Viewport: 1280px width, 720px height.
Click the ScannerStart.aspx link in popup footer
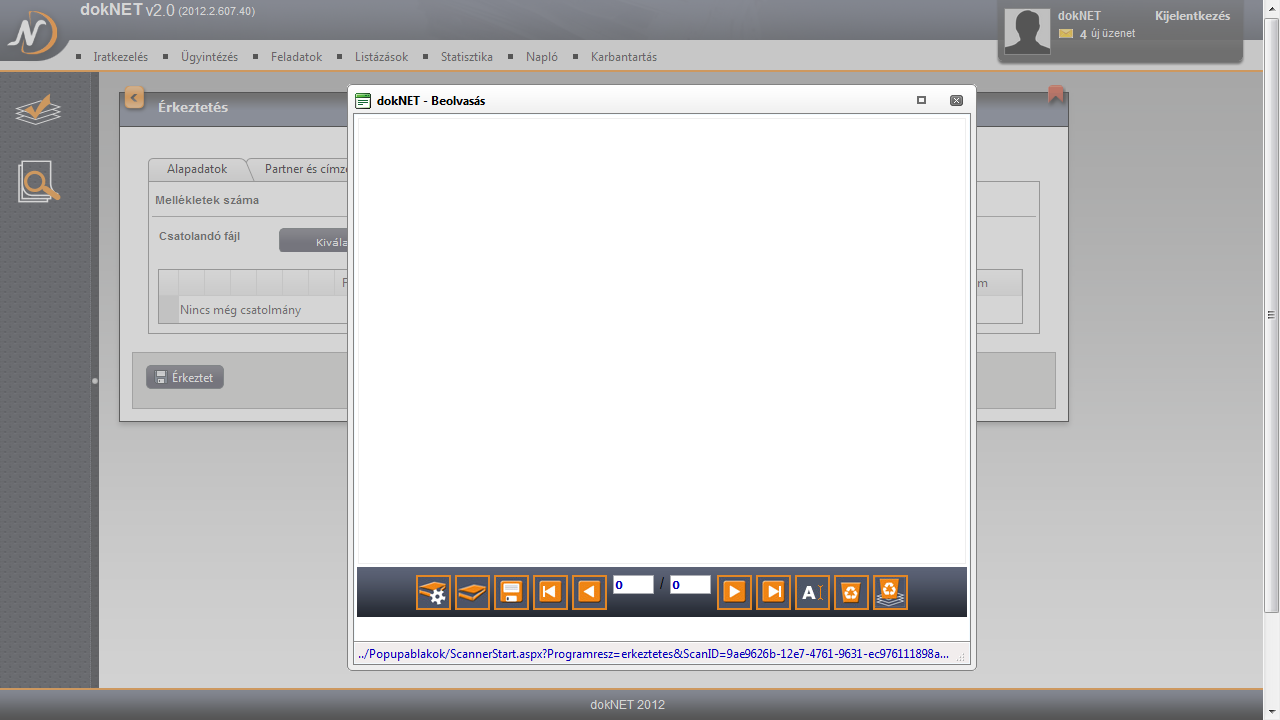click(x=653, y=654)
